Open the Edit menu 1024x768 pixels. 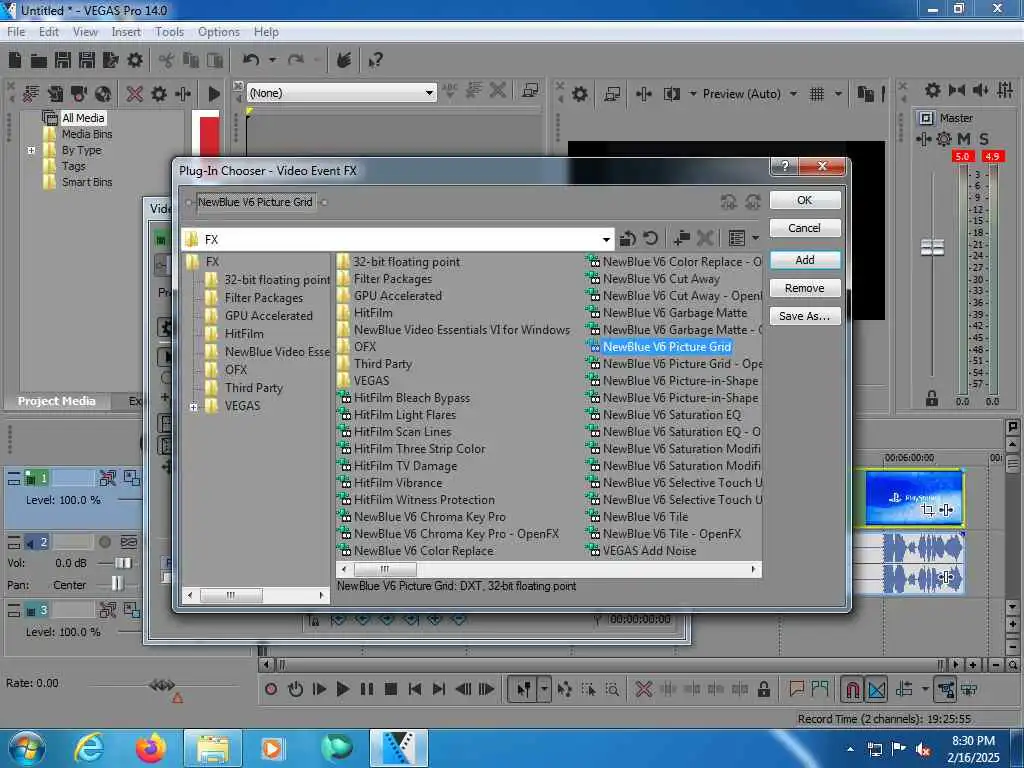(x=48, y=31)
